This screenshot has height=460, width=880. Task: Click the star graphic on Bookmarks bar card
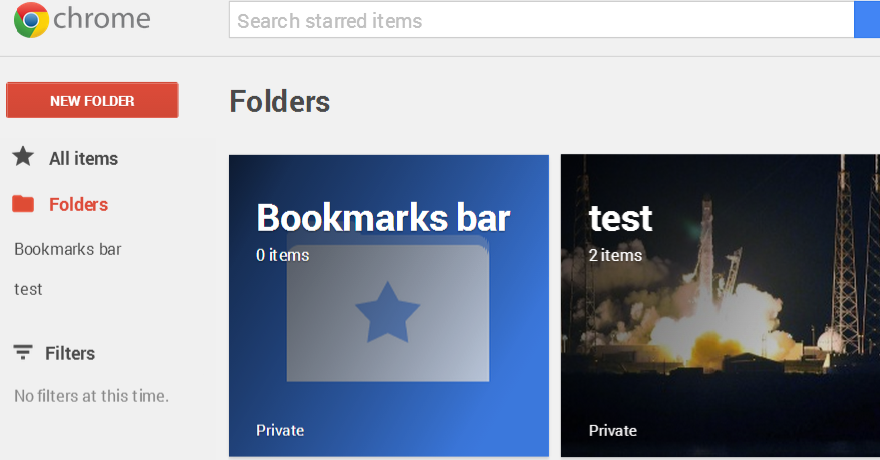[x=387, y=312]
